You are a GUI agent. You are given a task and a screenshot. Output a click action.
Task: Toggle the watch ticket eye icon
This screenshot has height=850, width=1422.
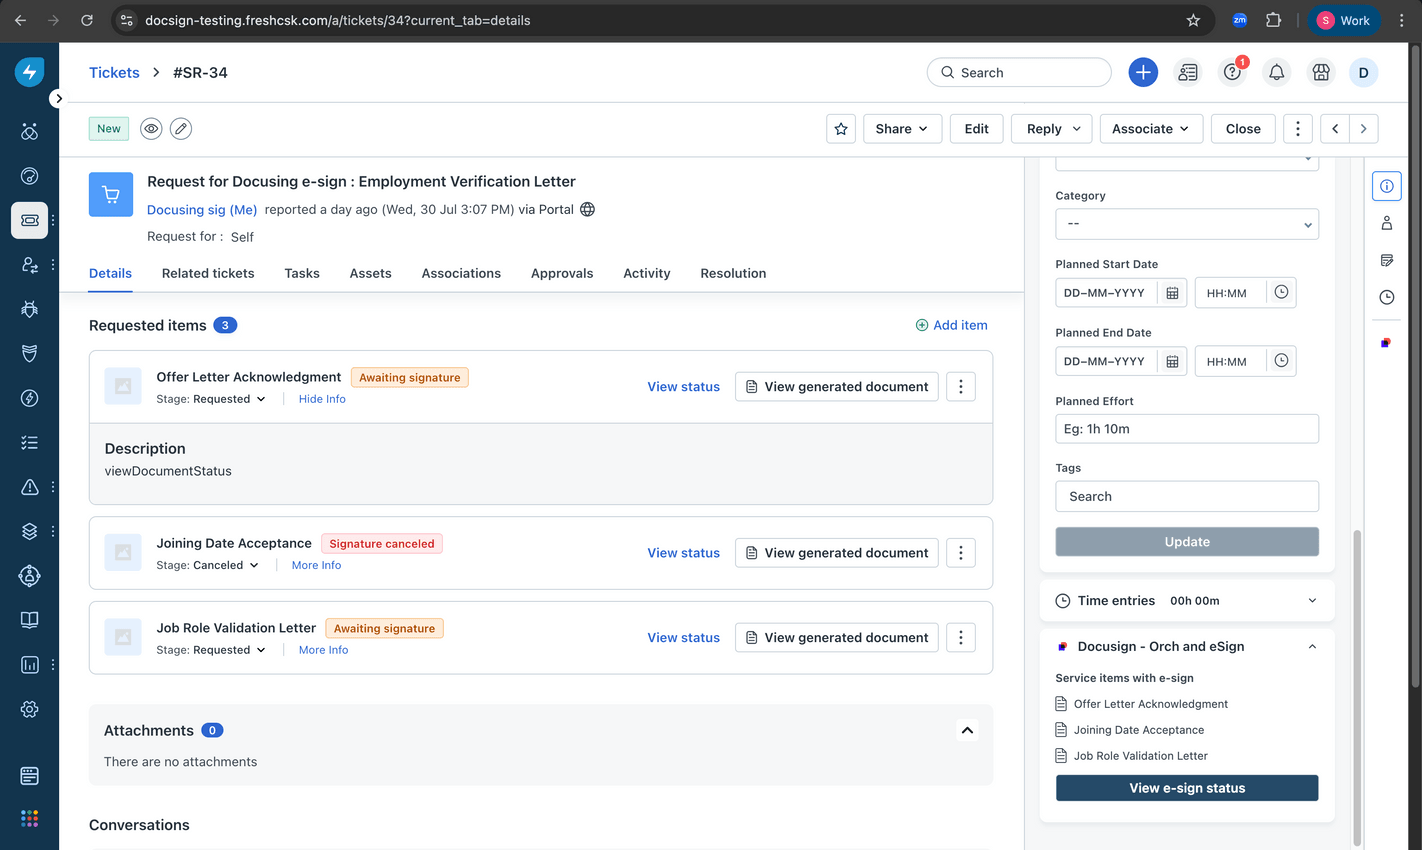tap(151, 129)
